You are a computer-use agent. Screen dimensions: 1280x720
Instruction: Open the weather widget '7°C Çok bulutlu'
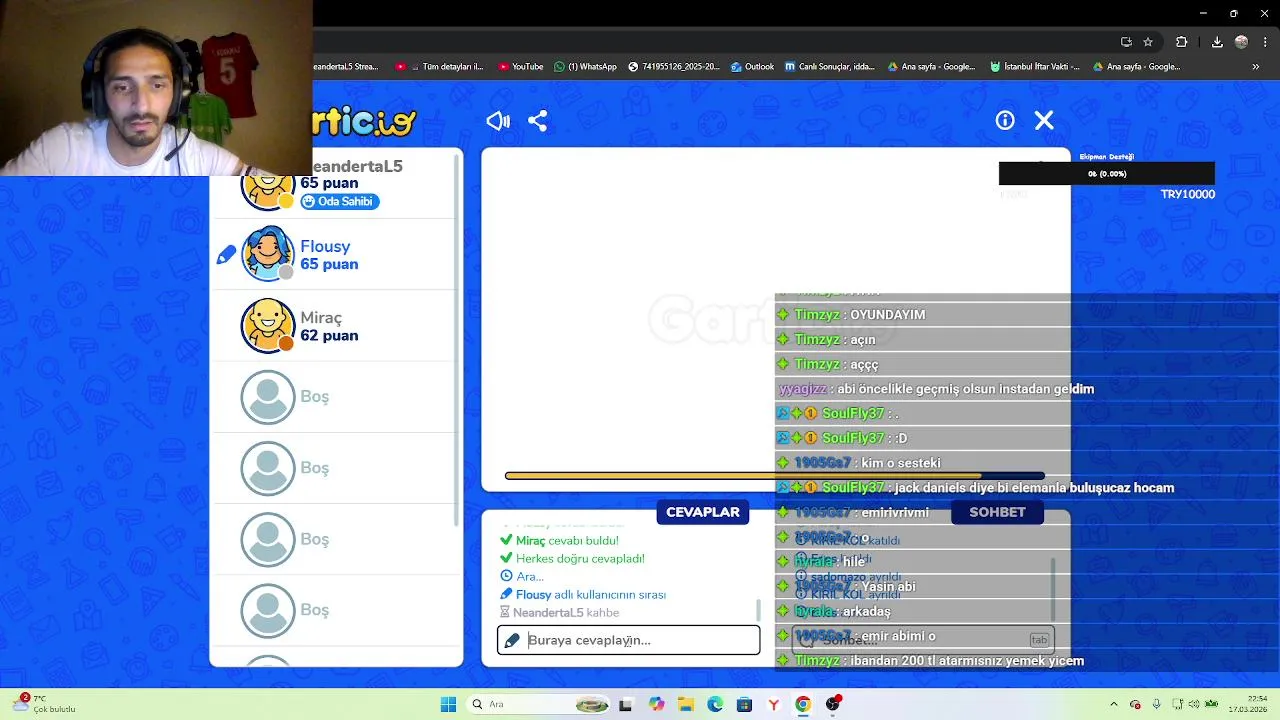pyautogui.click(x=42, y=704)
